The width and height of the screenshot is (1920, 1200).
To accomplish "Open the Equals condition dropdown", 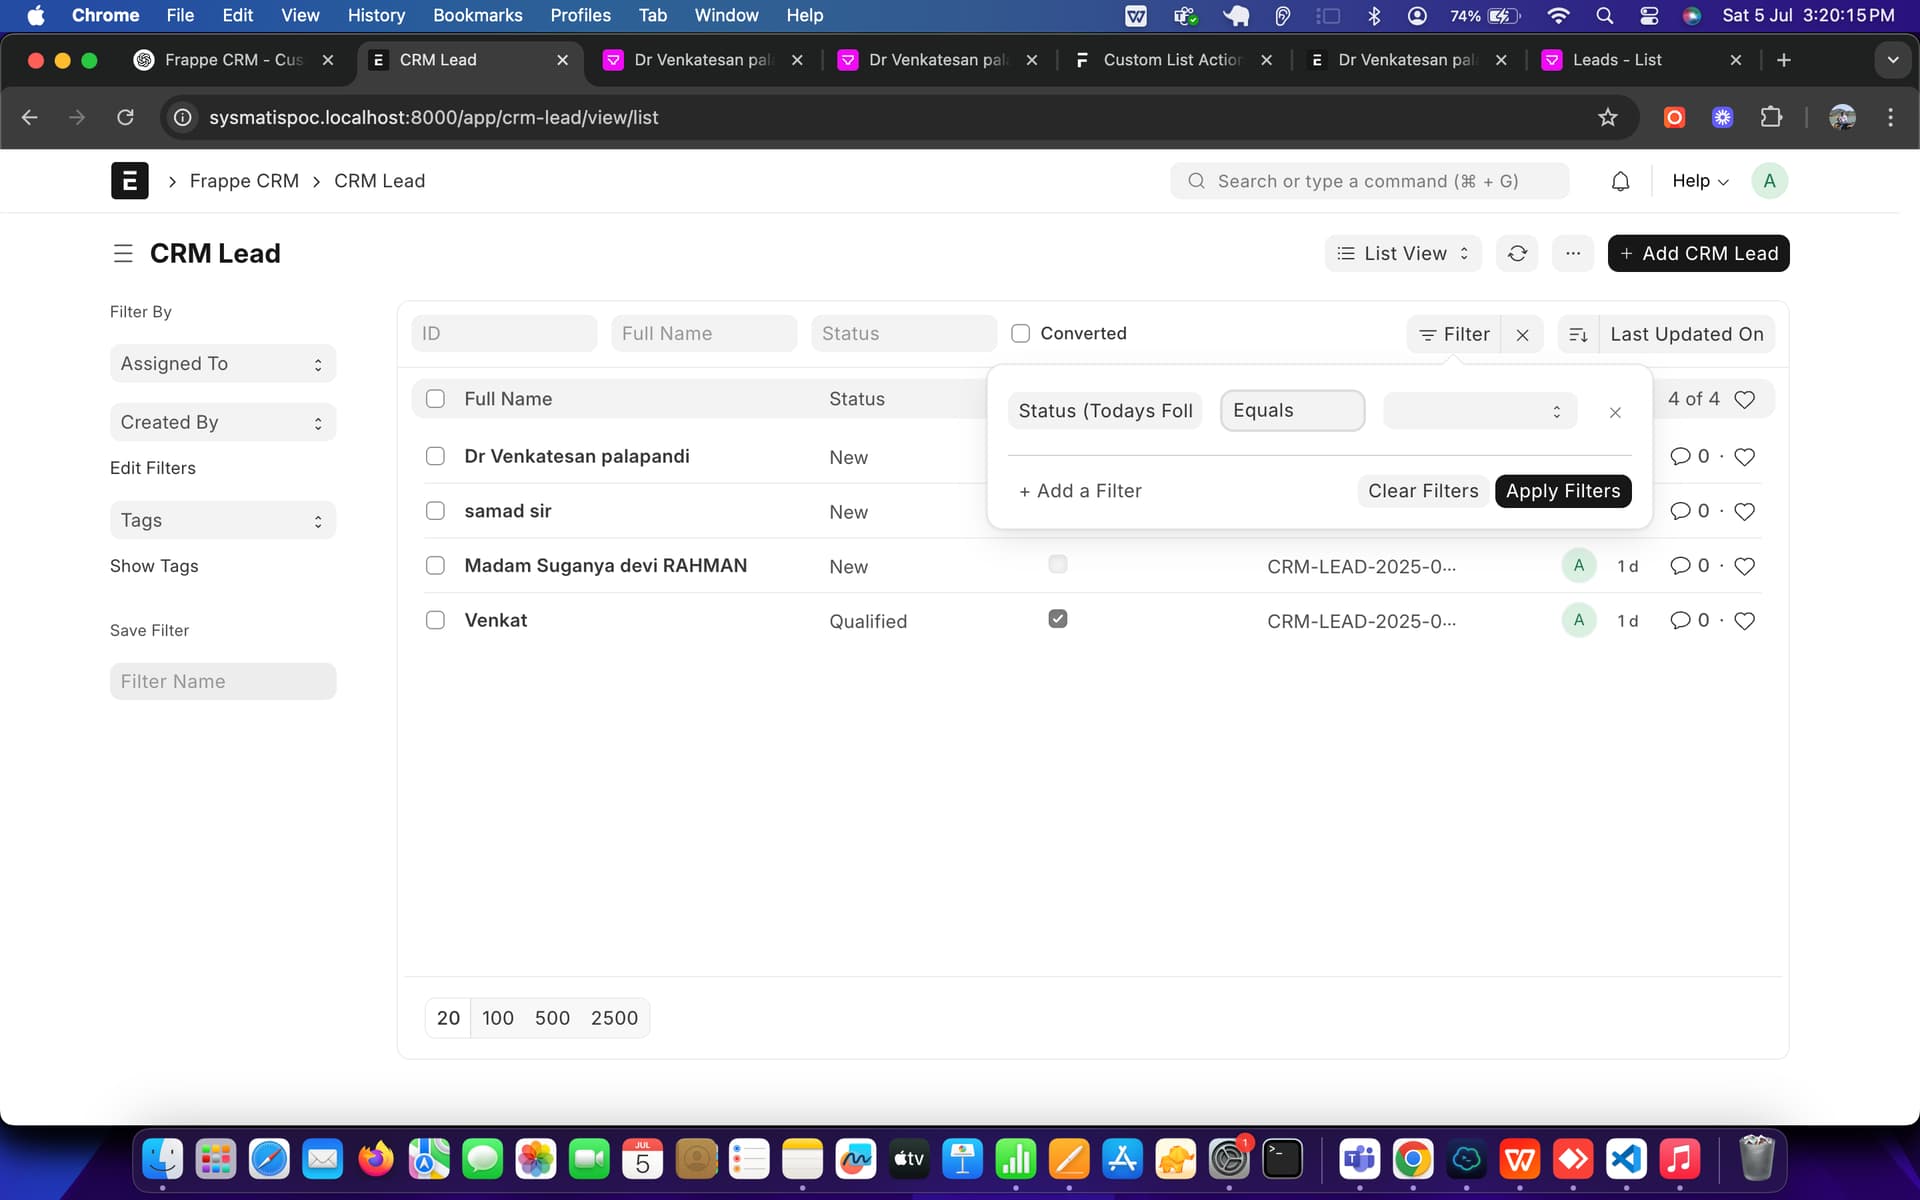I will pyautogui.click(x=1292, y=411).
